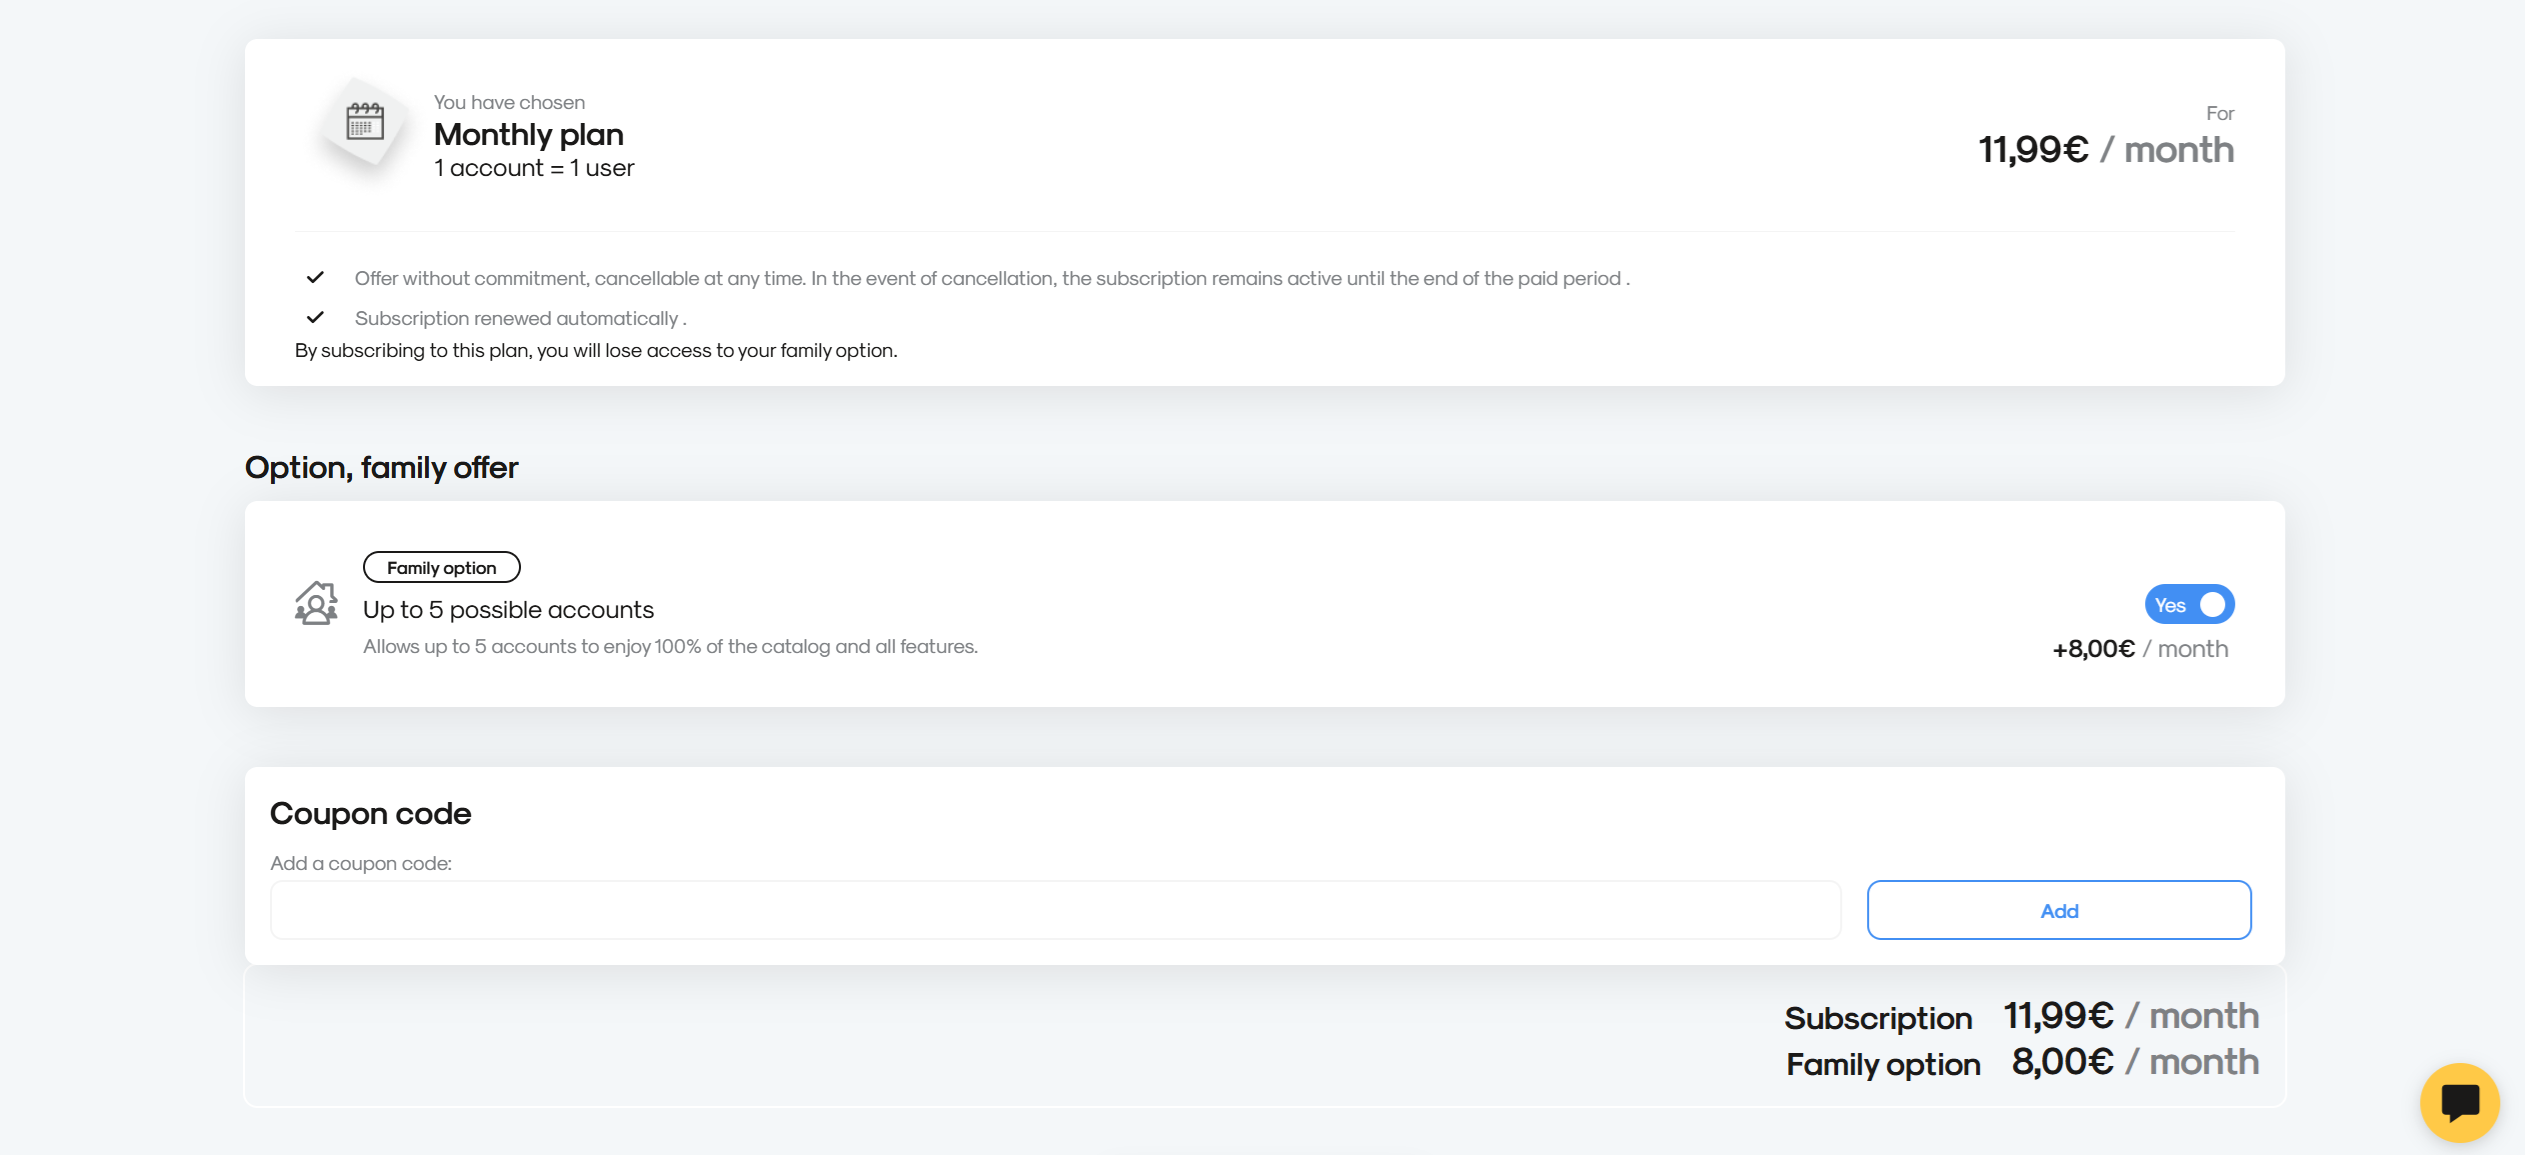Screen dimensions: 2525x1155
Task: Click the family house icon
Action: tap(316, 604)
